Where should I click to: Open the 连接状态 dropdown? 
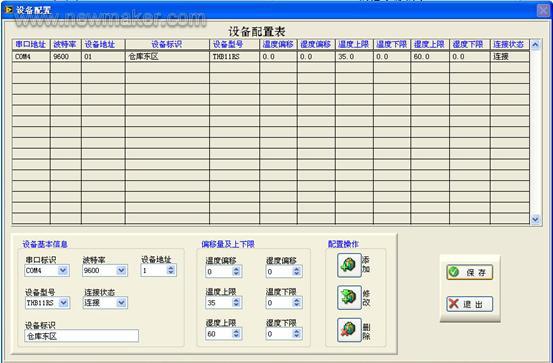pos(121,303)
